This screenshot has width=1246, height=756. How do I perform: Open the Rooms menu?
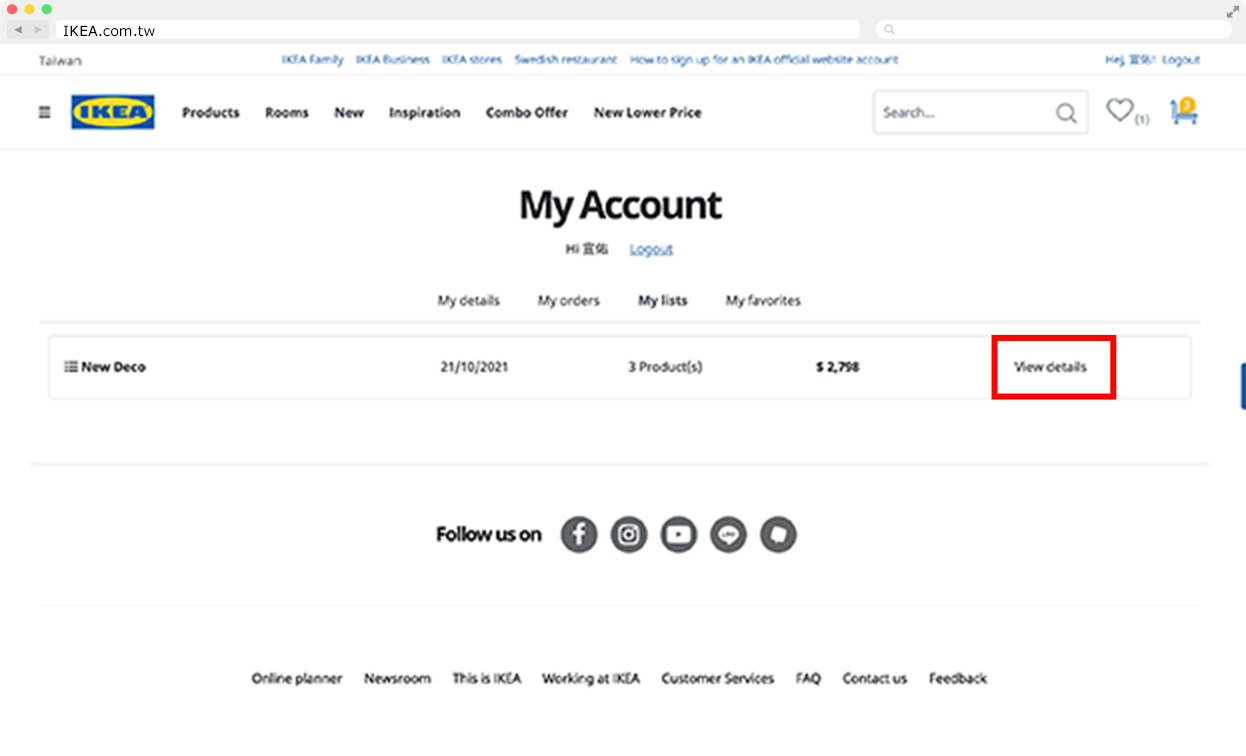(287, 113)
